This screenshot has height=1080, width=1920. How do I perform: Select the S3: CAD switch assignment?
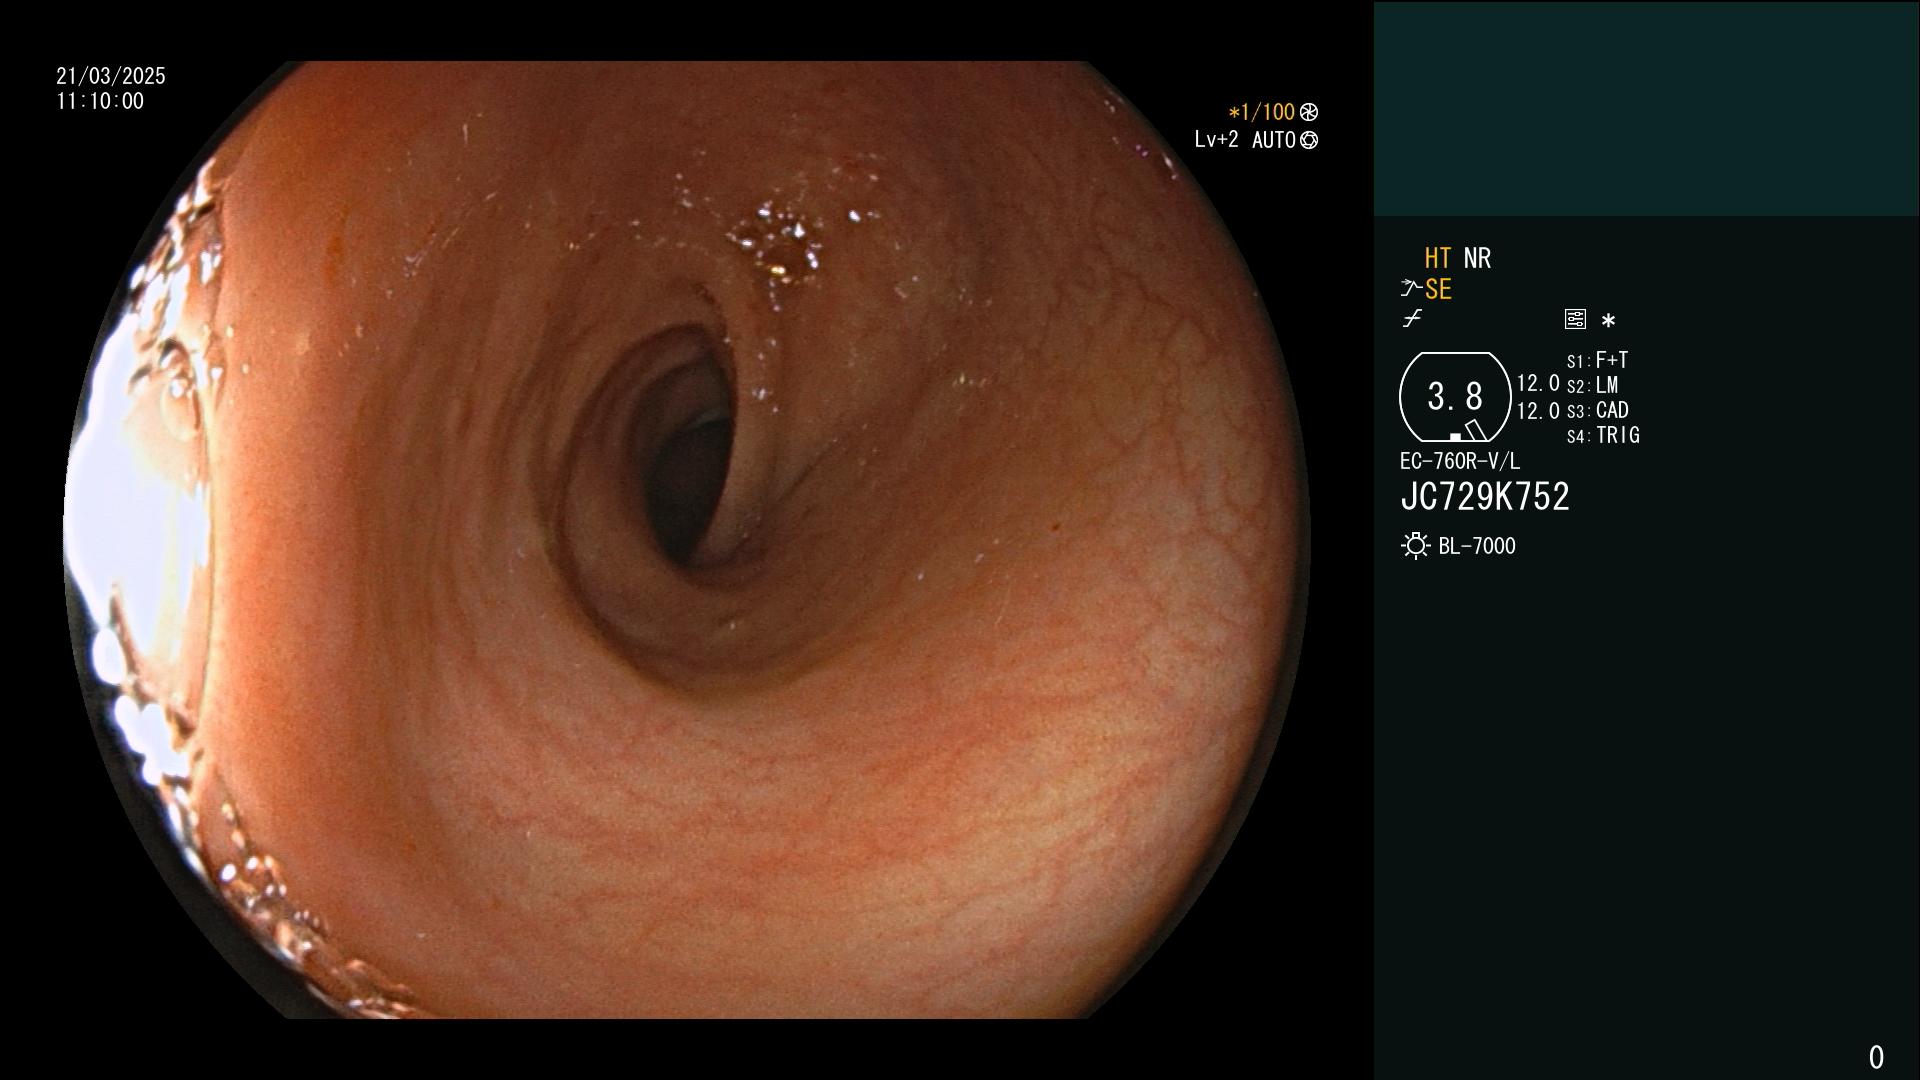[x=1597, y=410]
